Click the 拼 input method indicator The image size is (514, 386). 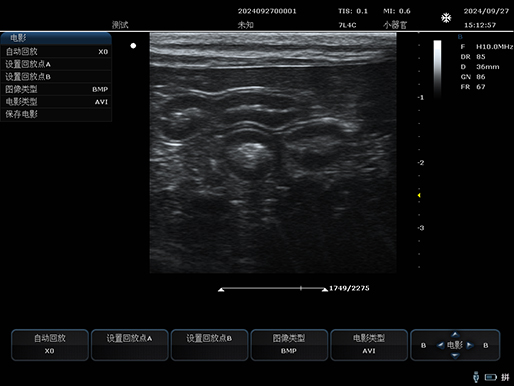pos(505,377)
